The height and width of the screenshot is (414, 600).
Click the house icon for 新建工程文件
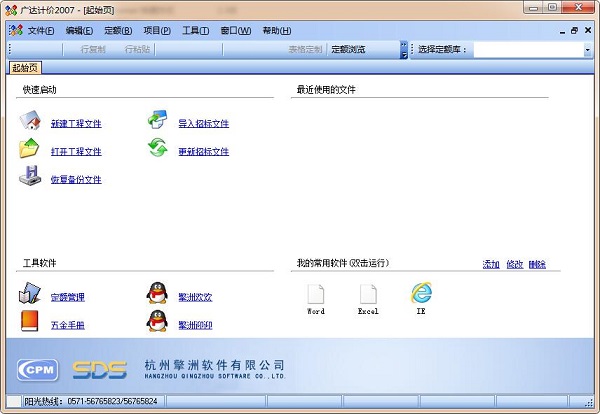pos(30,121)
